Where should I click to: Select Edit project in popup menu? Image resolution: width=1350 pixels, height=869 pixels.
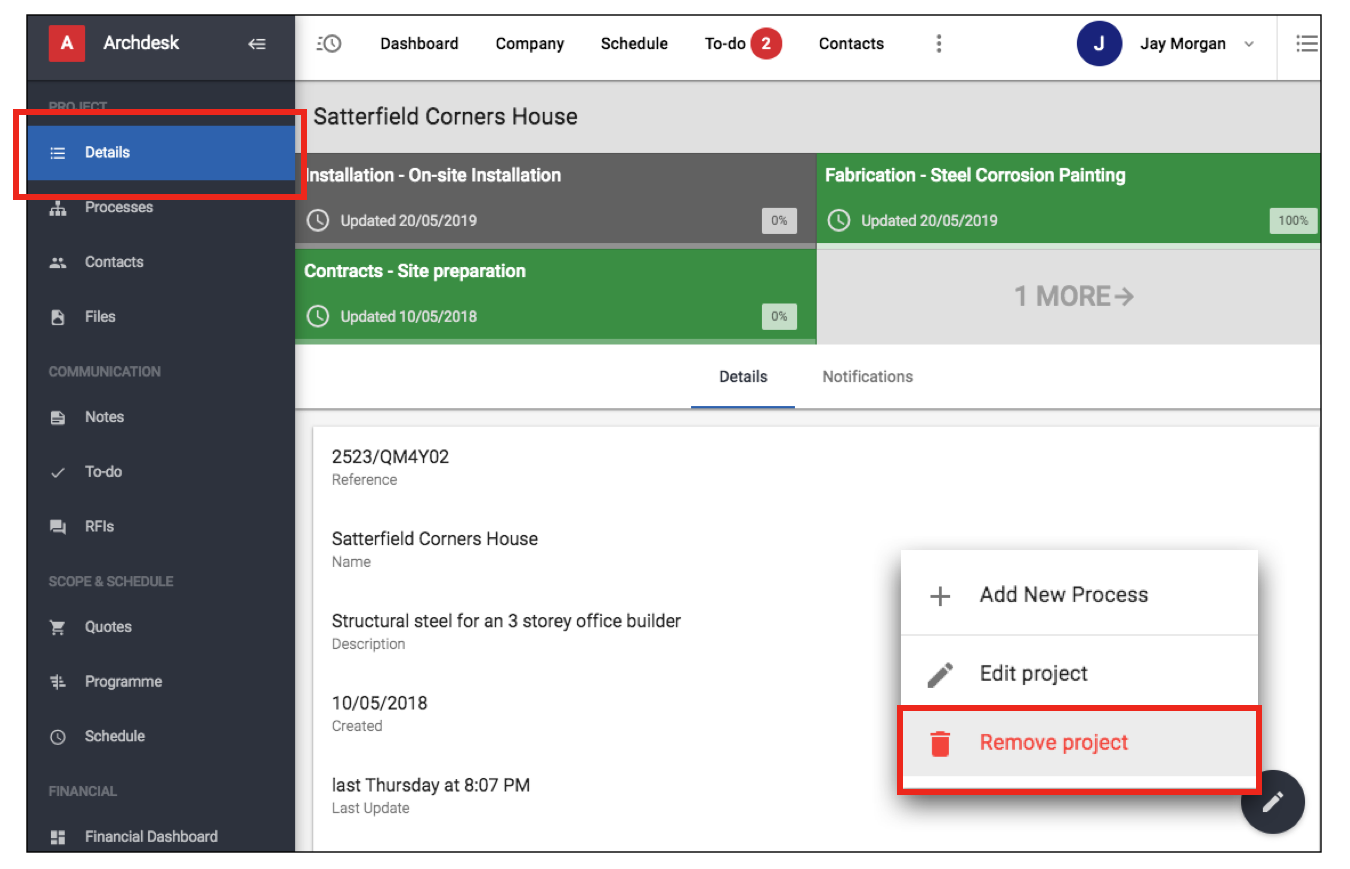click(1033, 674)
